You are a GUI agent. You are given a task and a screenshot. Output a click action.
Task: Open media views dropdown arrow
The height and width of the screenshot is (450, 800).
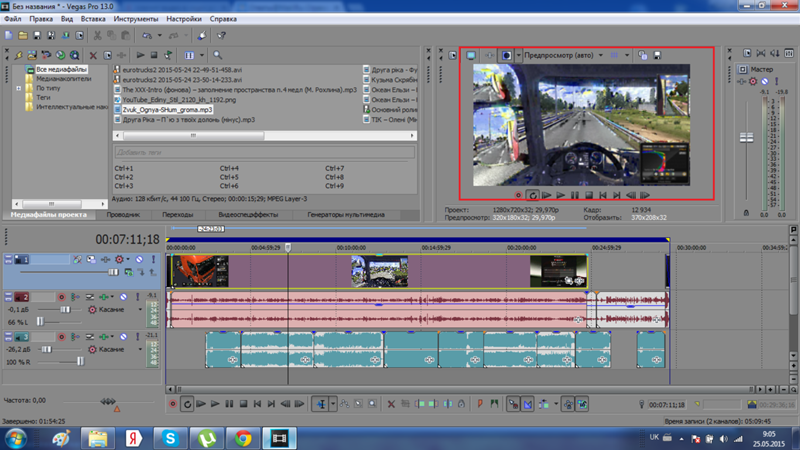pos(202,55)
